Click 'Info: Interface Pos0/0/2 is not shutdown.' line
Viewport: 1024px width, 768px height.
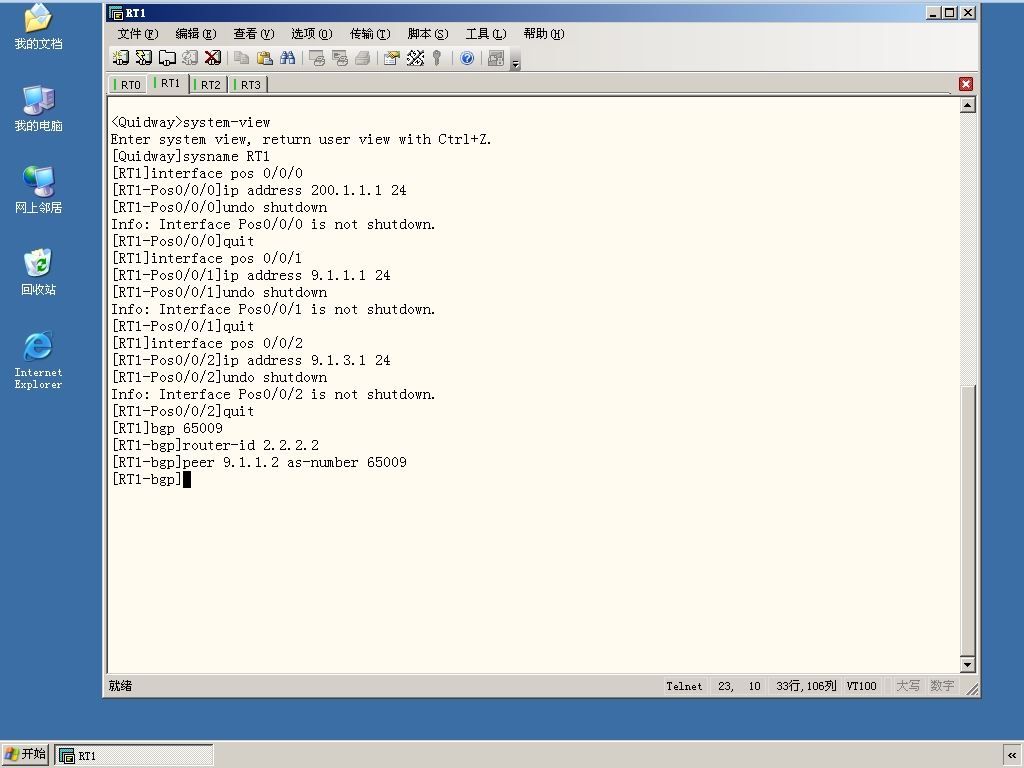pos(273,394)
